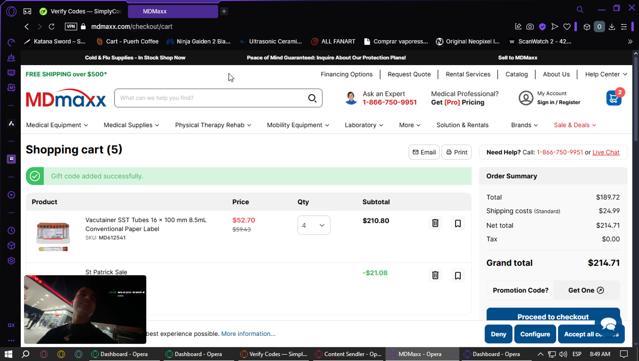Open About Us link
Image resolution: width=639 pixels, height=361 pixels.
pyautogui.click(x=556, y=74)
